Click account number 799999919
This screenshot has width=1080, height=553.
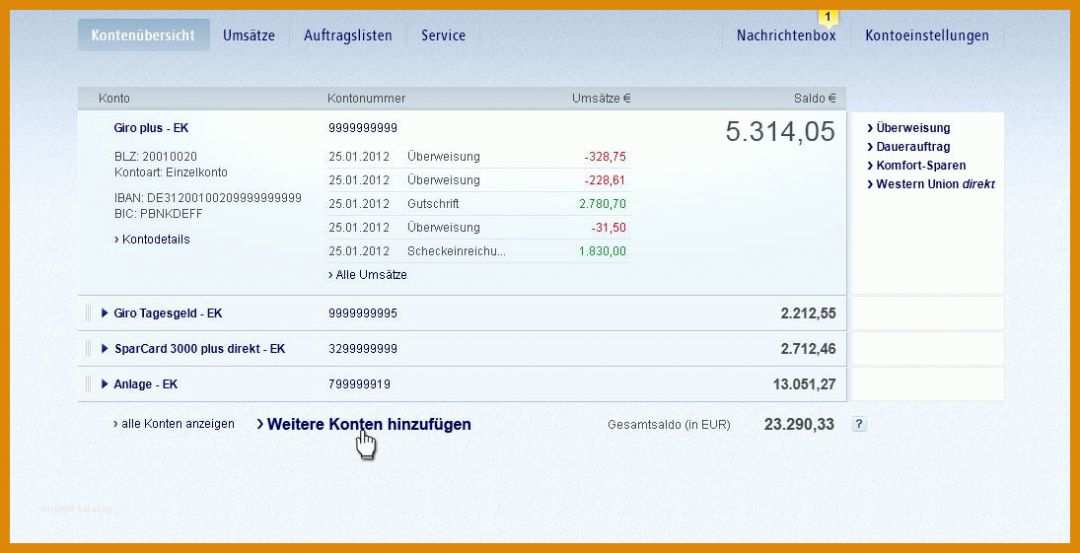(360, 384)
